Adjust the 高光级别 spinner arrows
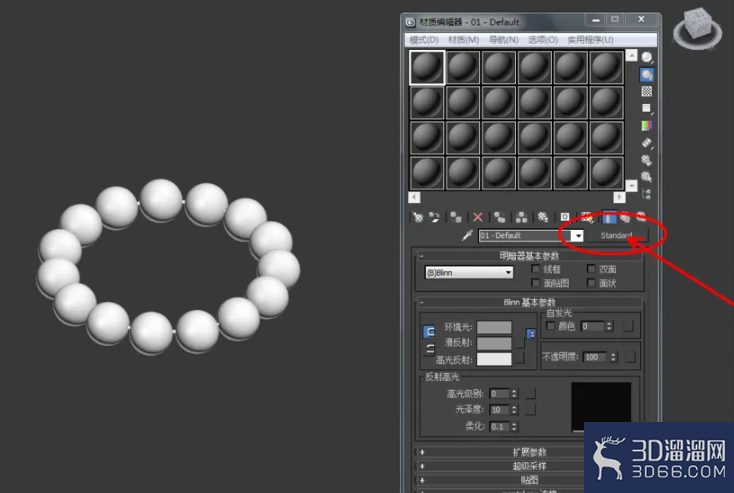Viewport: 734px width, 493px height. (514, 394)
